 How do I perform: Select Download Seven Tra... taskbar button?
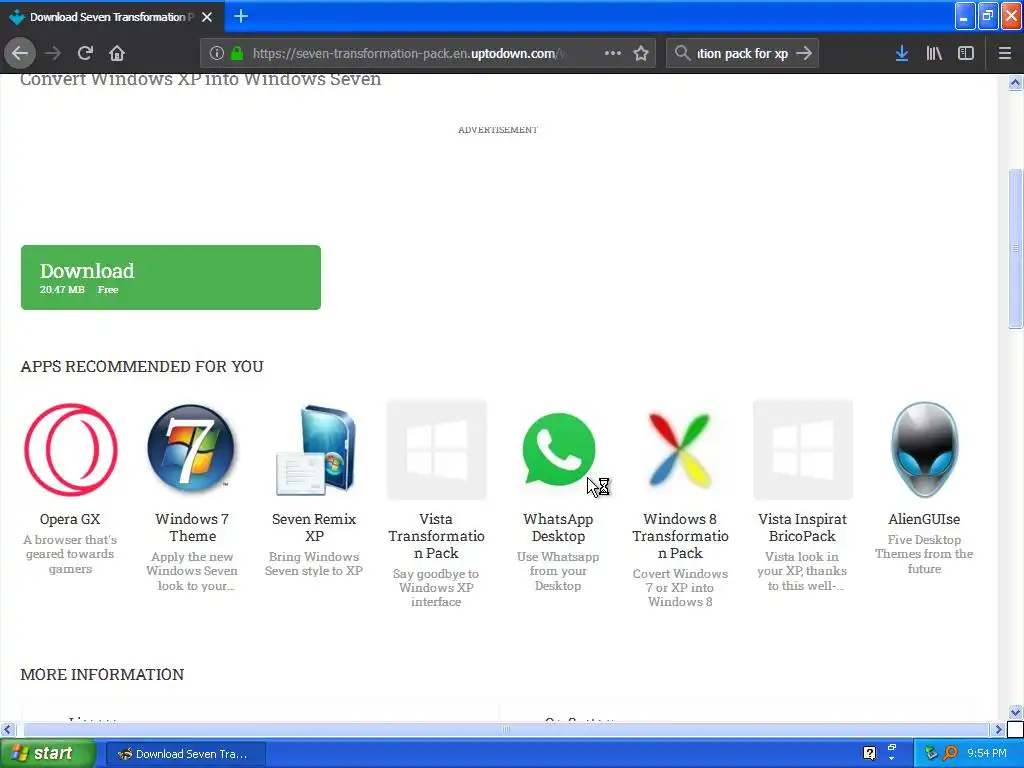point(185,754)
